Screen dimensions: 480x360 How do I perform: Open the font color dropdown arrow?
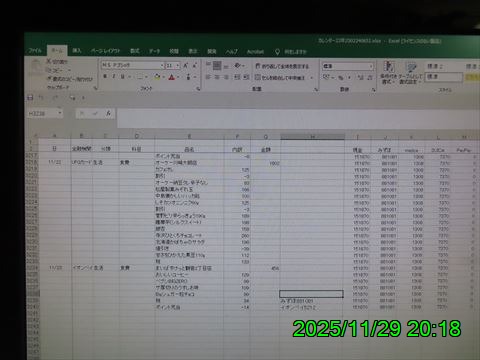point(178,77)
